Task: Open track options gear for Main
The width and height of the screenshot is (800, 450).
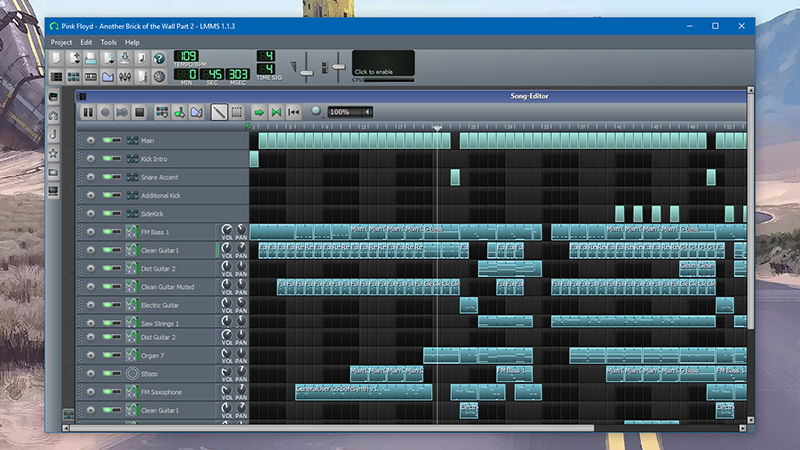Action: click(x=91, y=140)
